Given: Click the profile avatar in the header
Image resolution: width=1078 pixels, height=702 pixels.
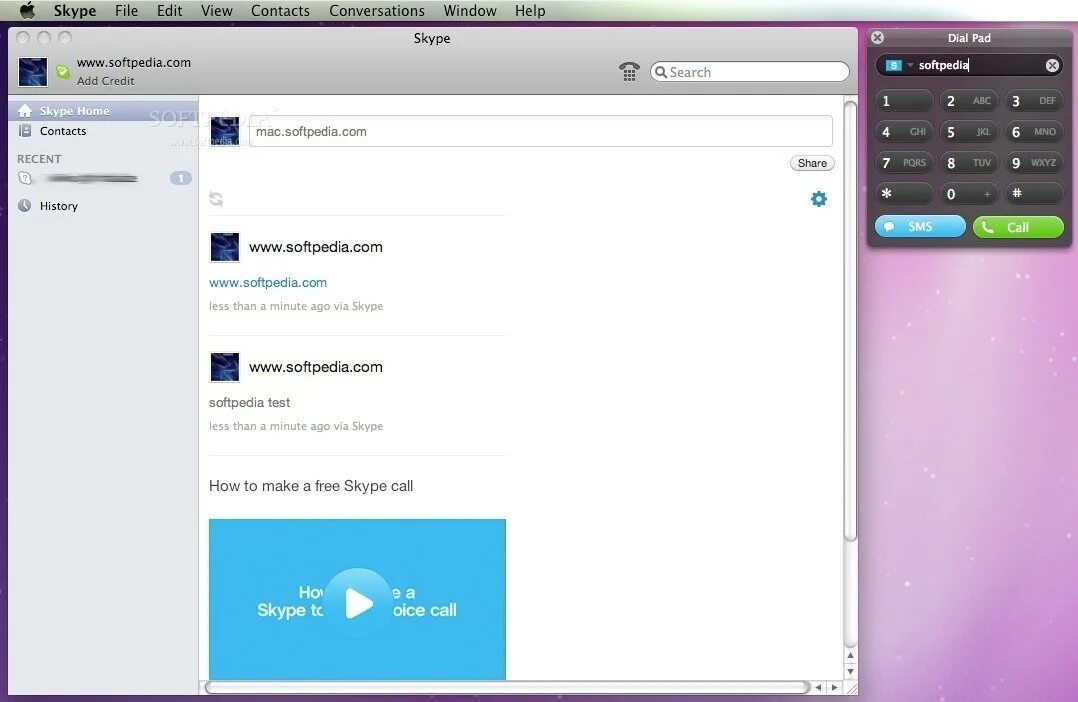Looking at the screenshot, I should click(33, 72).
